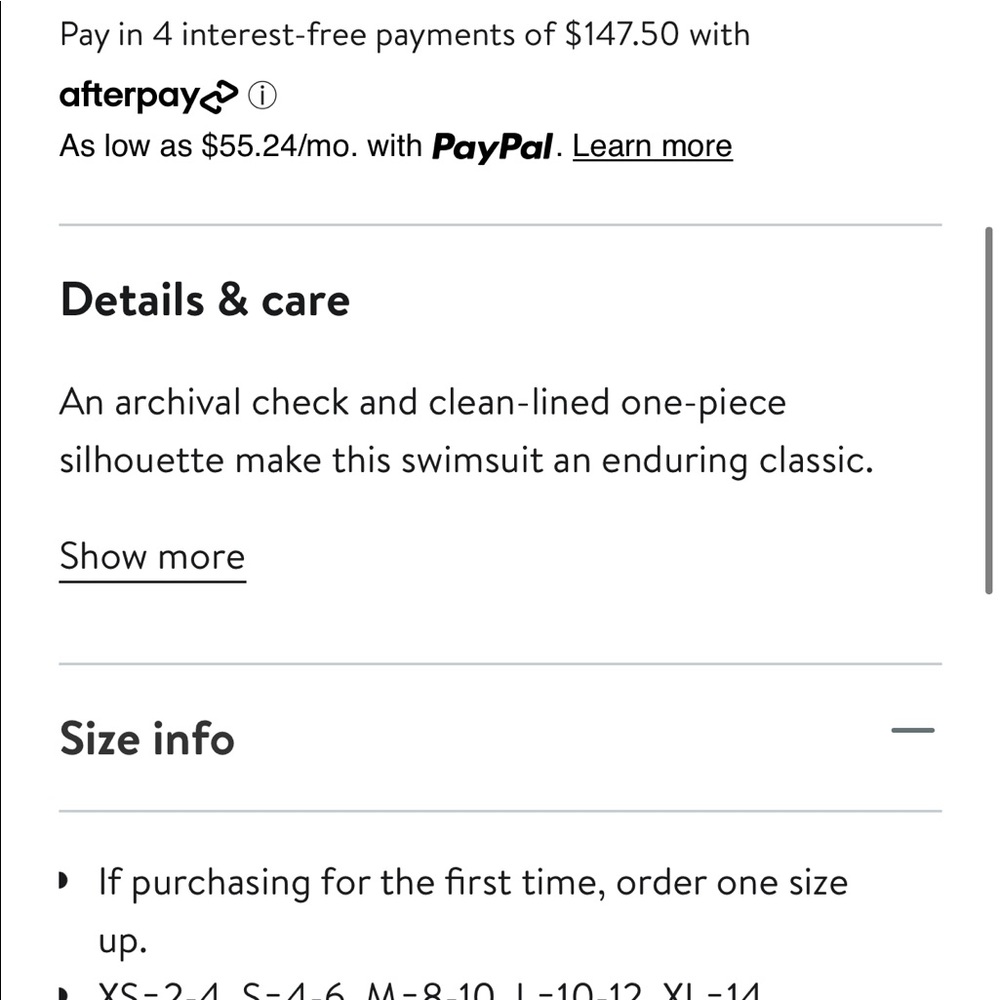Open the PayPal Learn more link
1000x1000 pixels.
[x=652, y=146]
